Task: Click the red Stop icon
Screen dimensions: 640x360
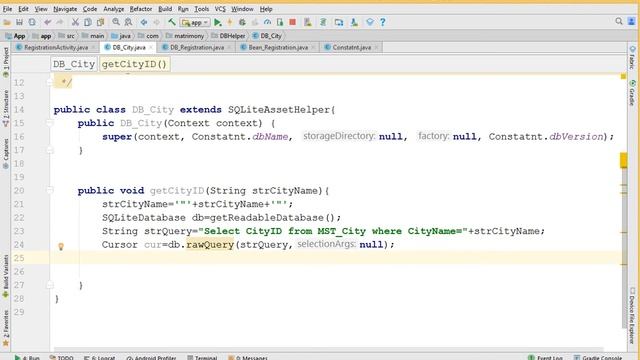Action: tap(292, 22)
